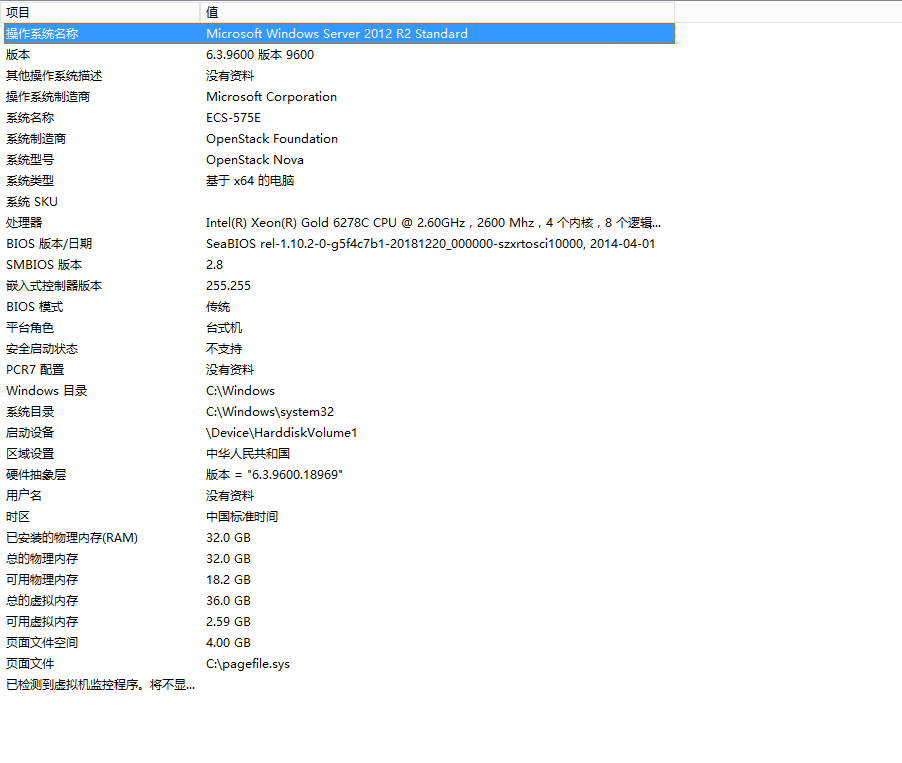
Task: Select the PCR7 配置 row
Action: tap(339, 369)
